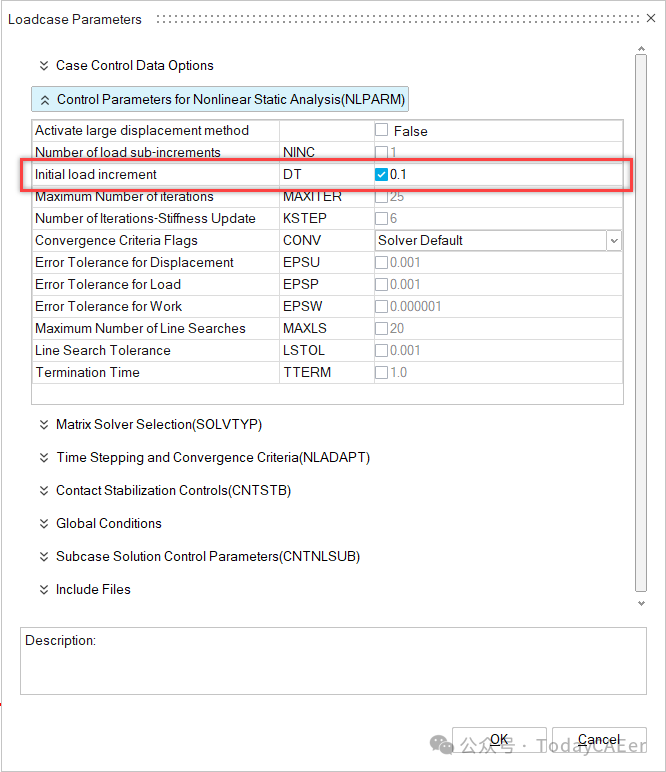Image resolution: width=666 pixels, height=772 pixels.
Task: Enable the EPSU displacement tolerance checkbox
Action: click(x=381, y=262)
